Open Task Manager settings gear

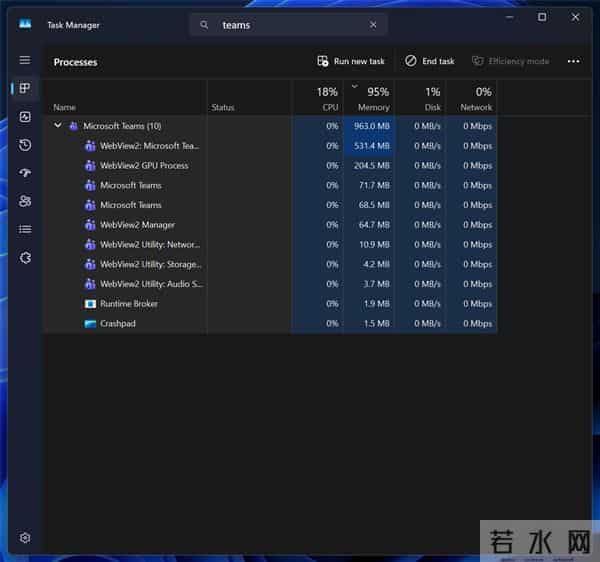point(25,538)
